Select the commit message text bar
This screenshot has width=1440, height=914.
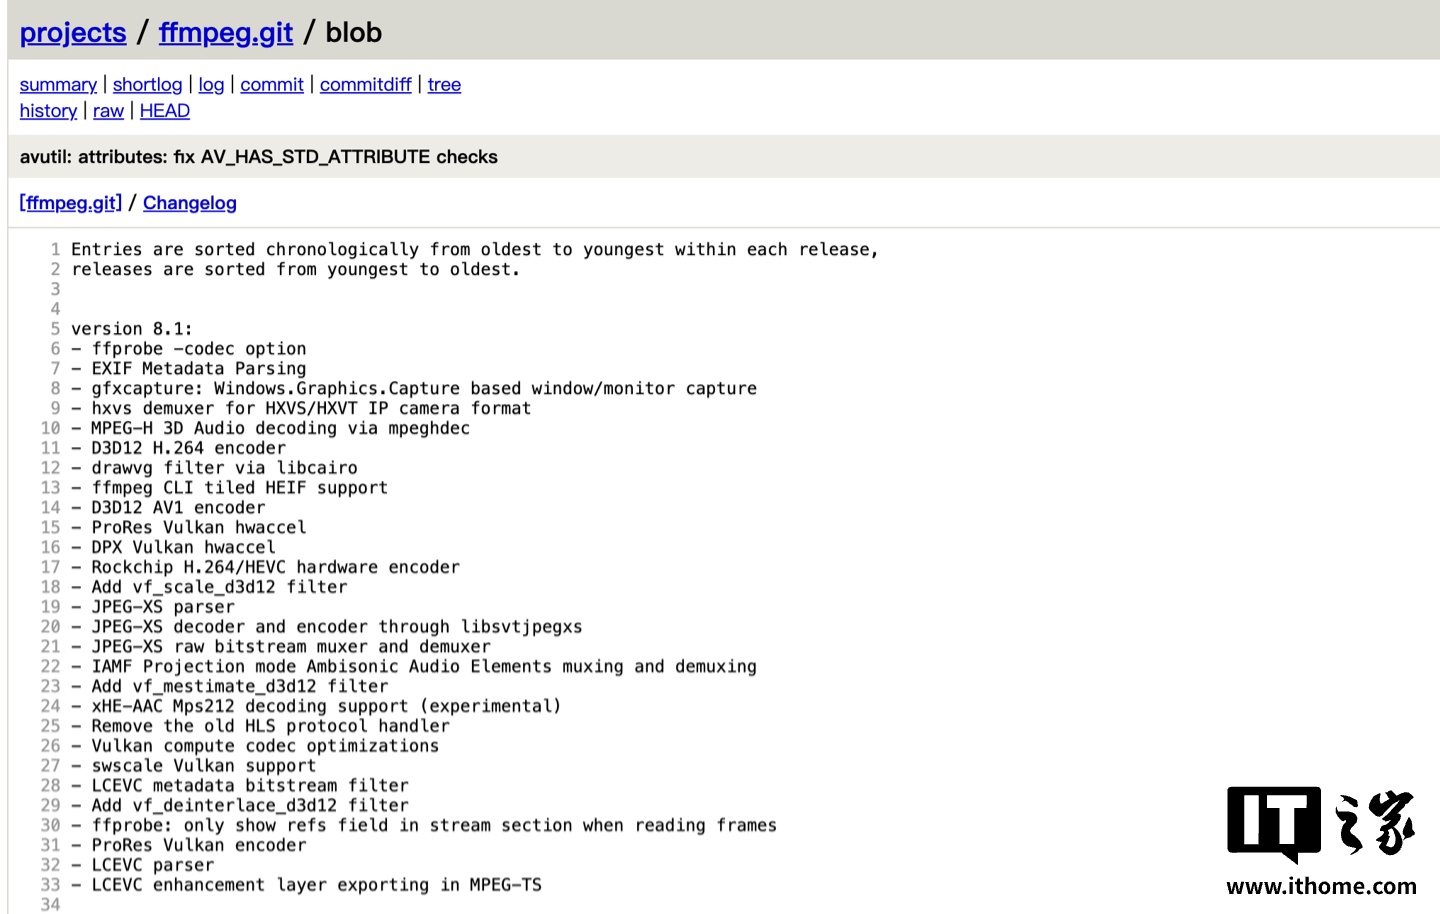coord(259,157)
